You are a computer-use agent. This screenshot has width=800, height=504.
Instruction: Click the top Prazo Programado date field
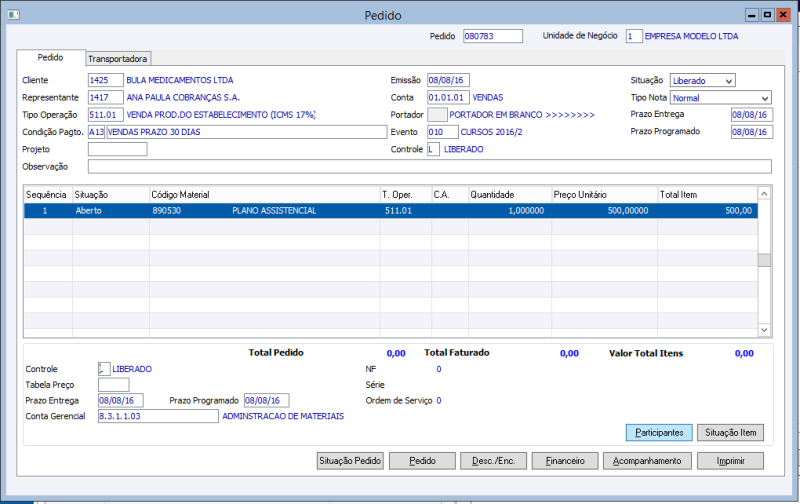752,132
